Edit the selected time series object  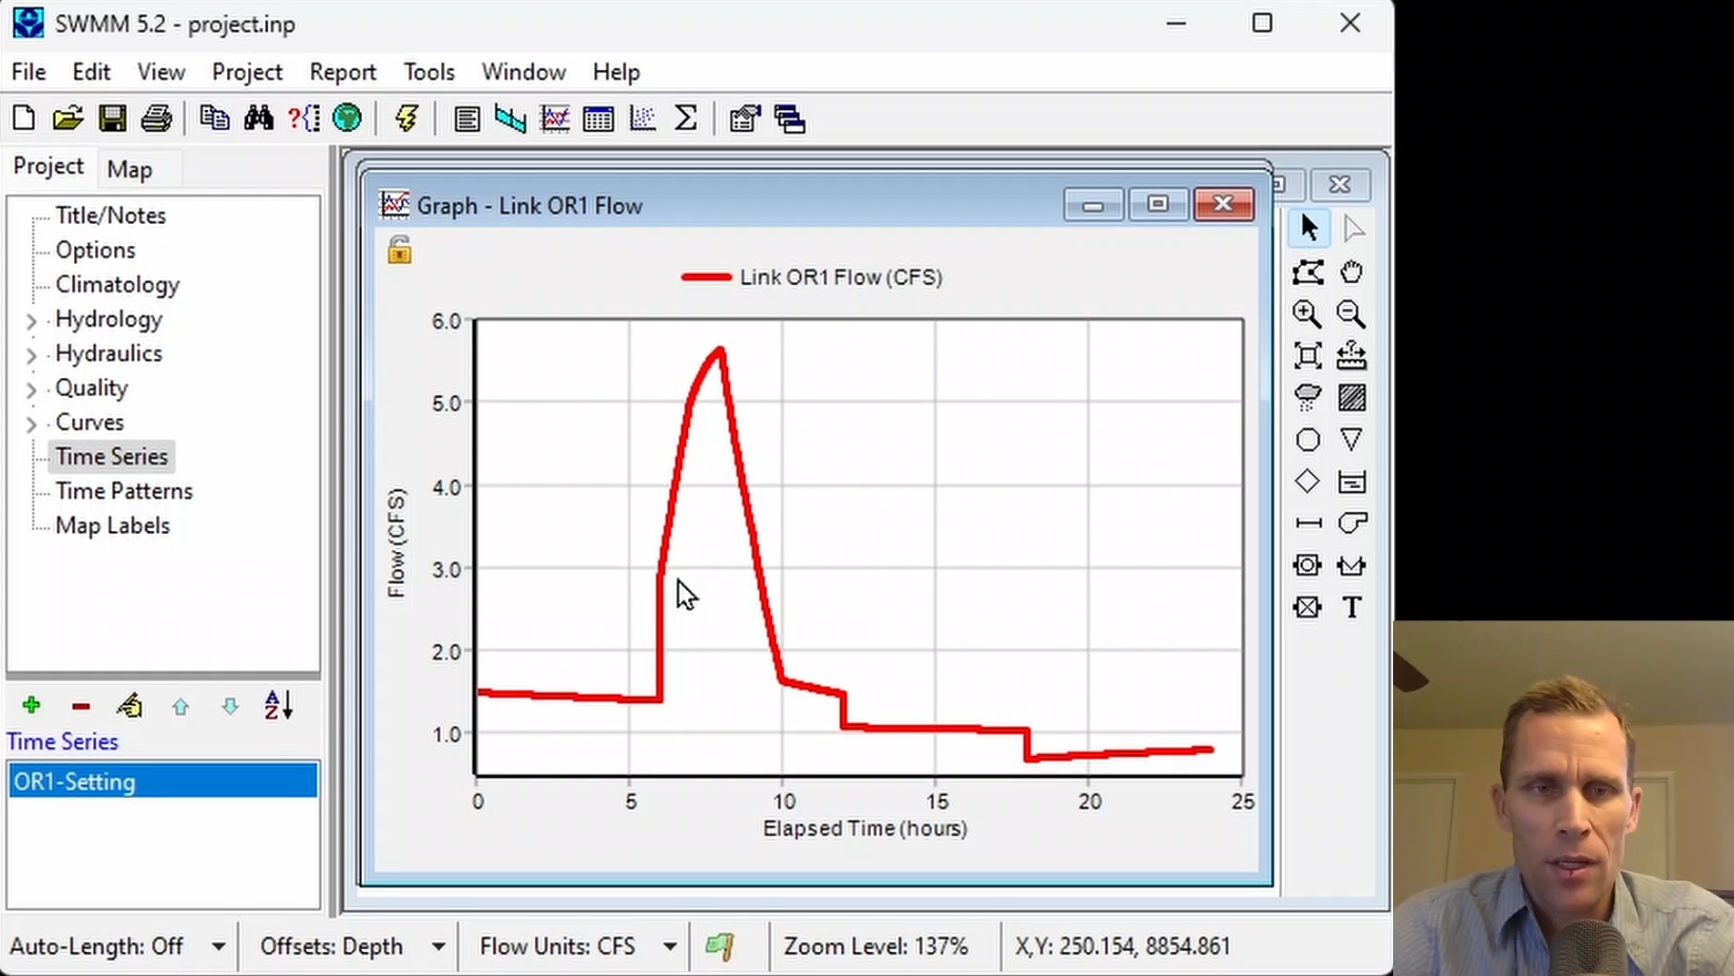[x=130, y=706]
